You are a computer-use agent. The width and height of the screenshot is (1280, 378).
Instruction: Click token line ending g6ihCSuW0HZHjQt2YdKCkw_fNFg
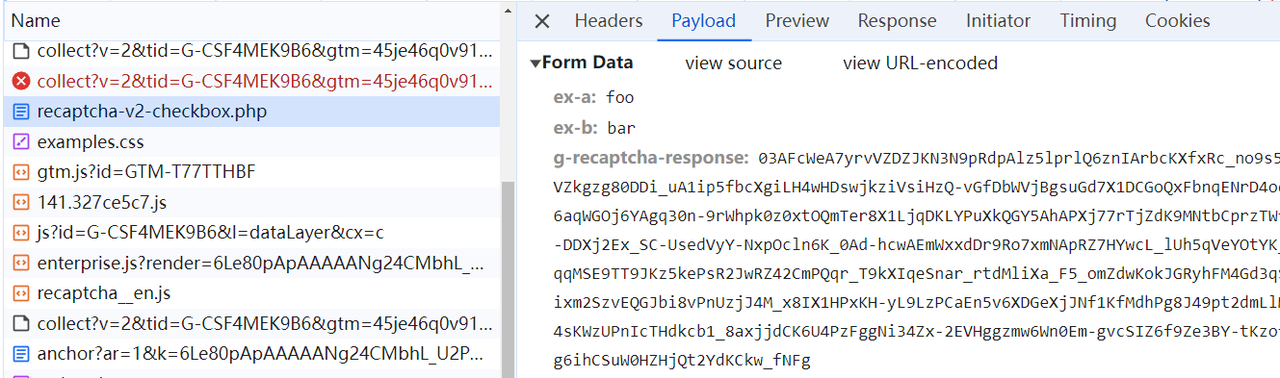pyautogui.click(x=682, y=360)
